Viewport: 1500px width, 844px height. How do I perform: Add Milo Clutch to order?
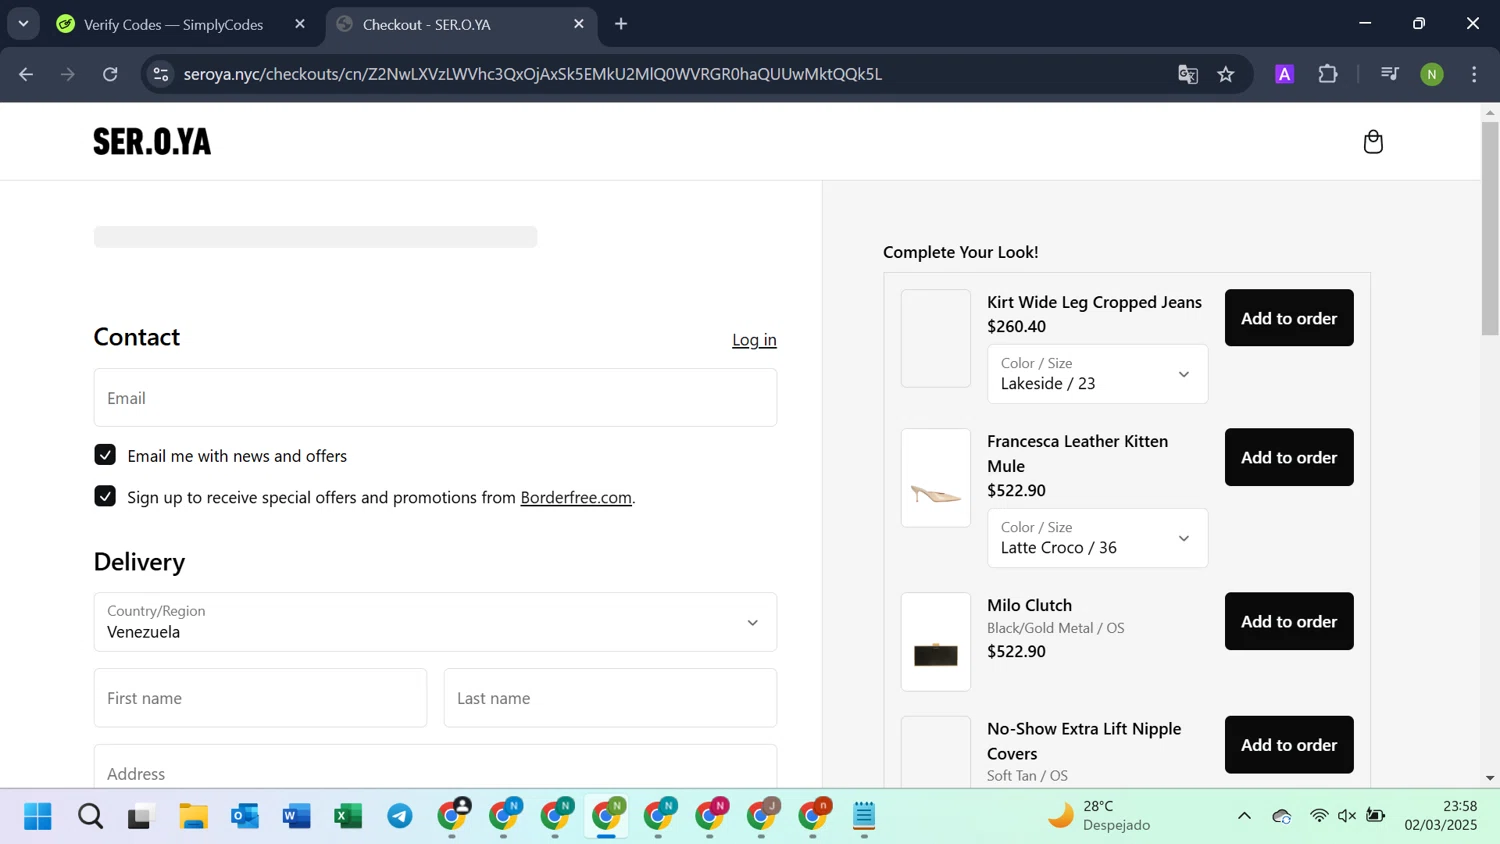tap(1289, 621)
